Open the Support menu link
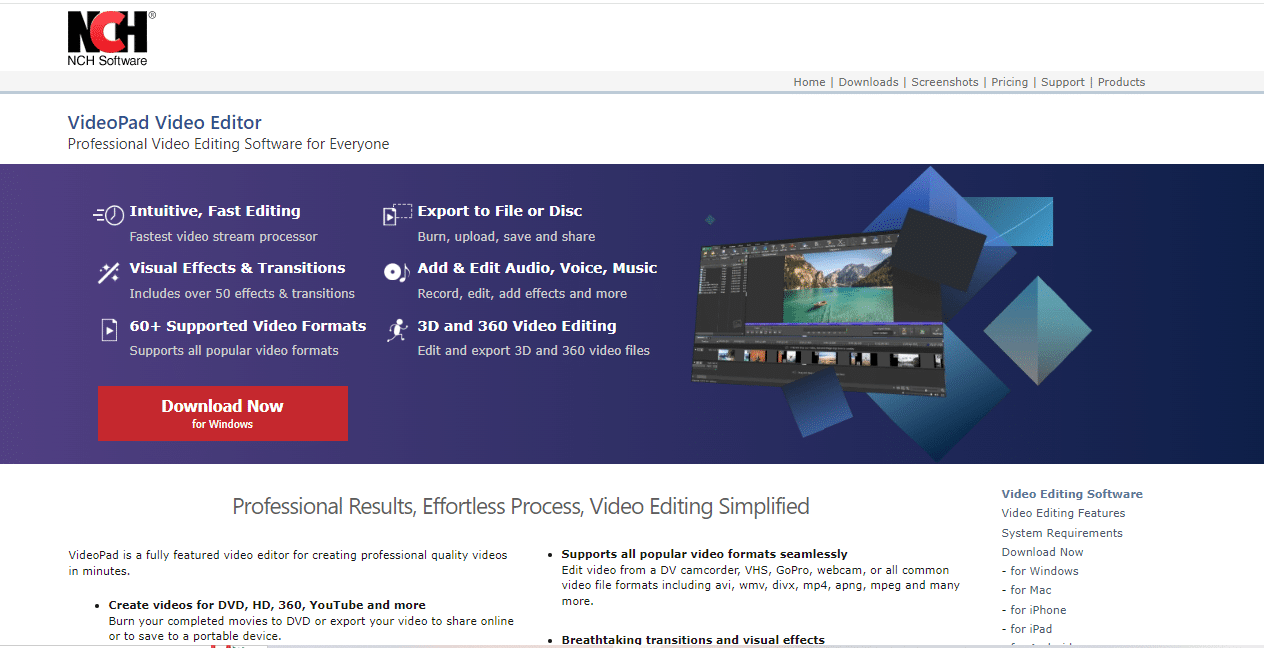Image resolution: width=1264 pixels, height=648 pixels. click(x=1063, y=82)
